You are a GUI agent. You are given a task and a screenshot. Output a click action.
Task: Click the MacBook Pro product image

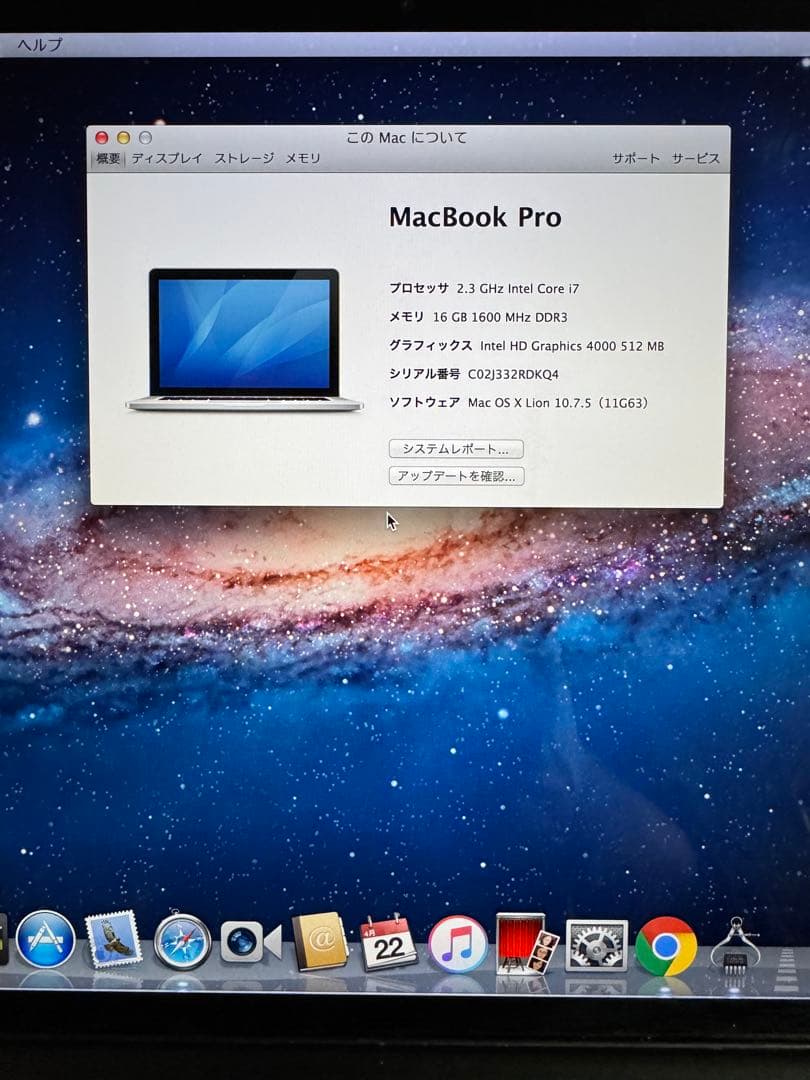click(x=245, y=335)
